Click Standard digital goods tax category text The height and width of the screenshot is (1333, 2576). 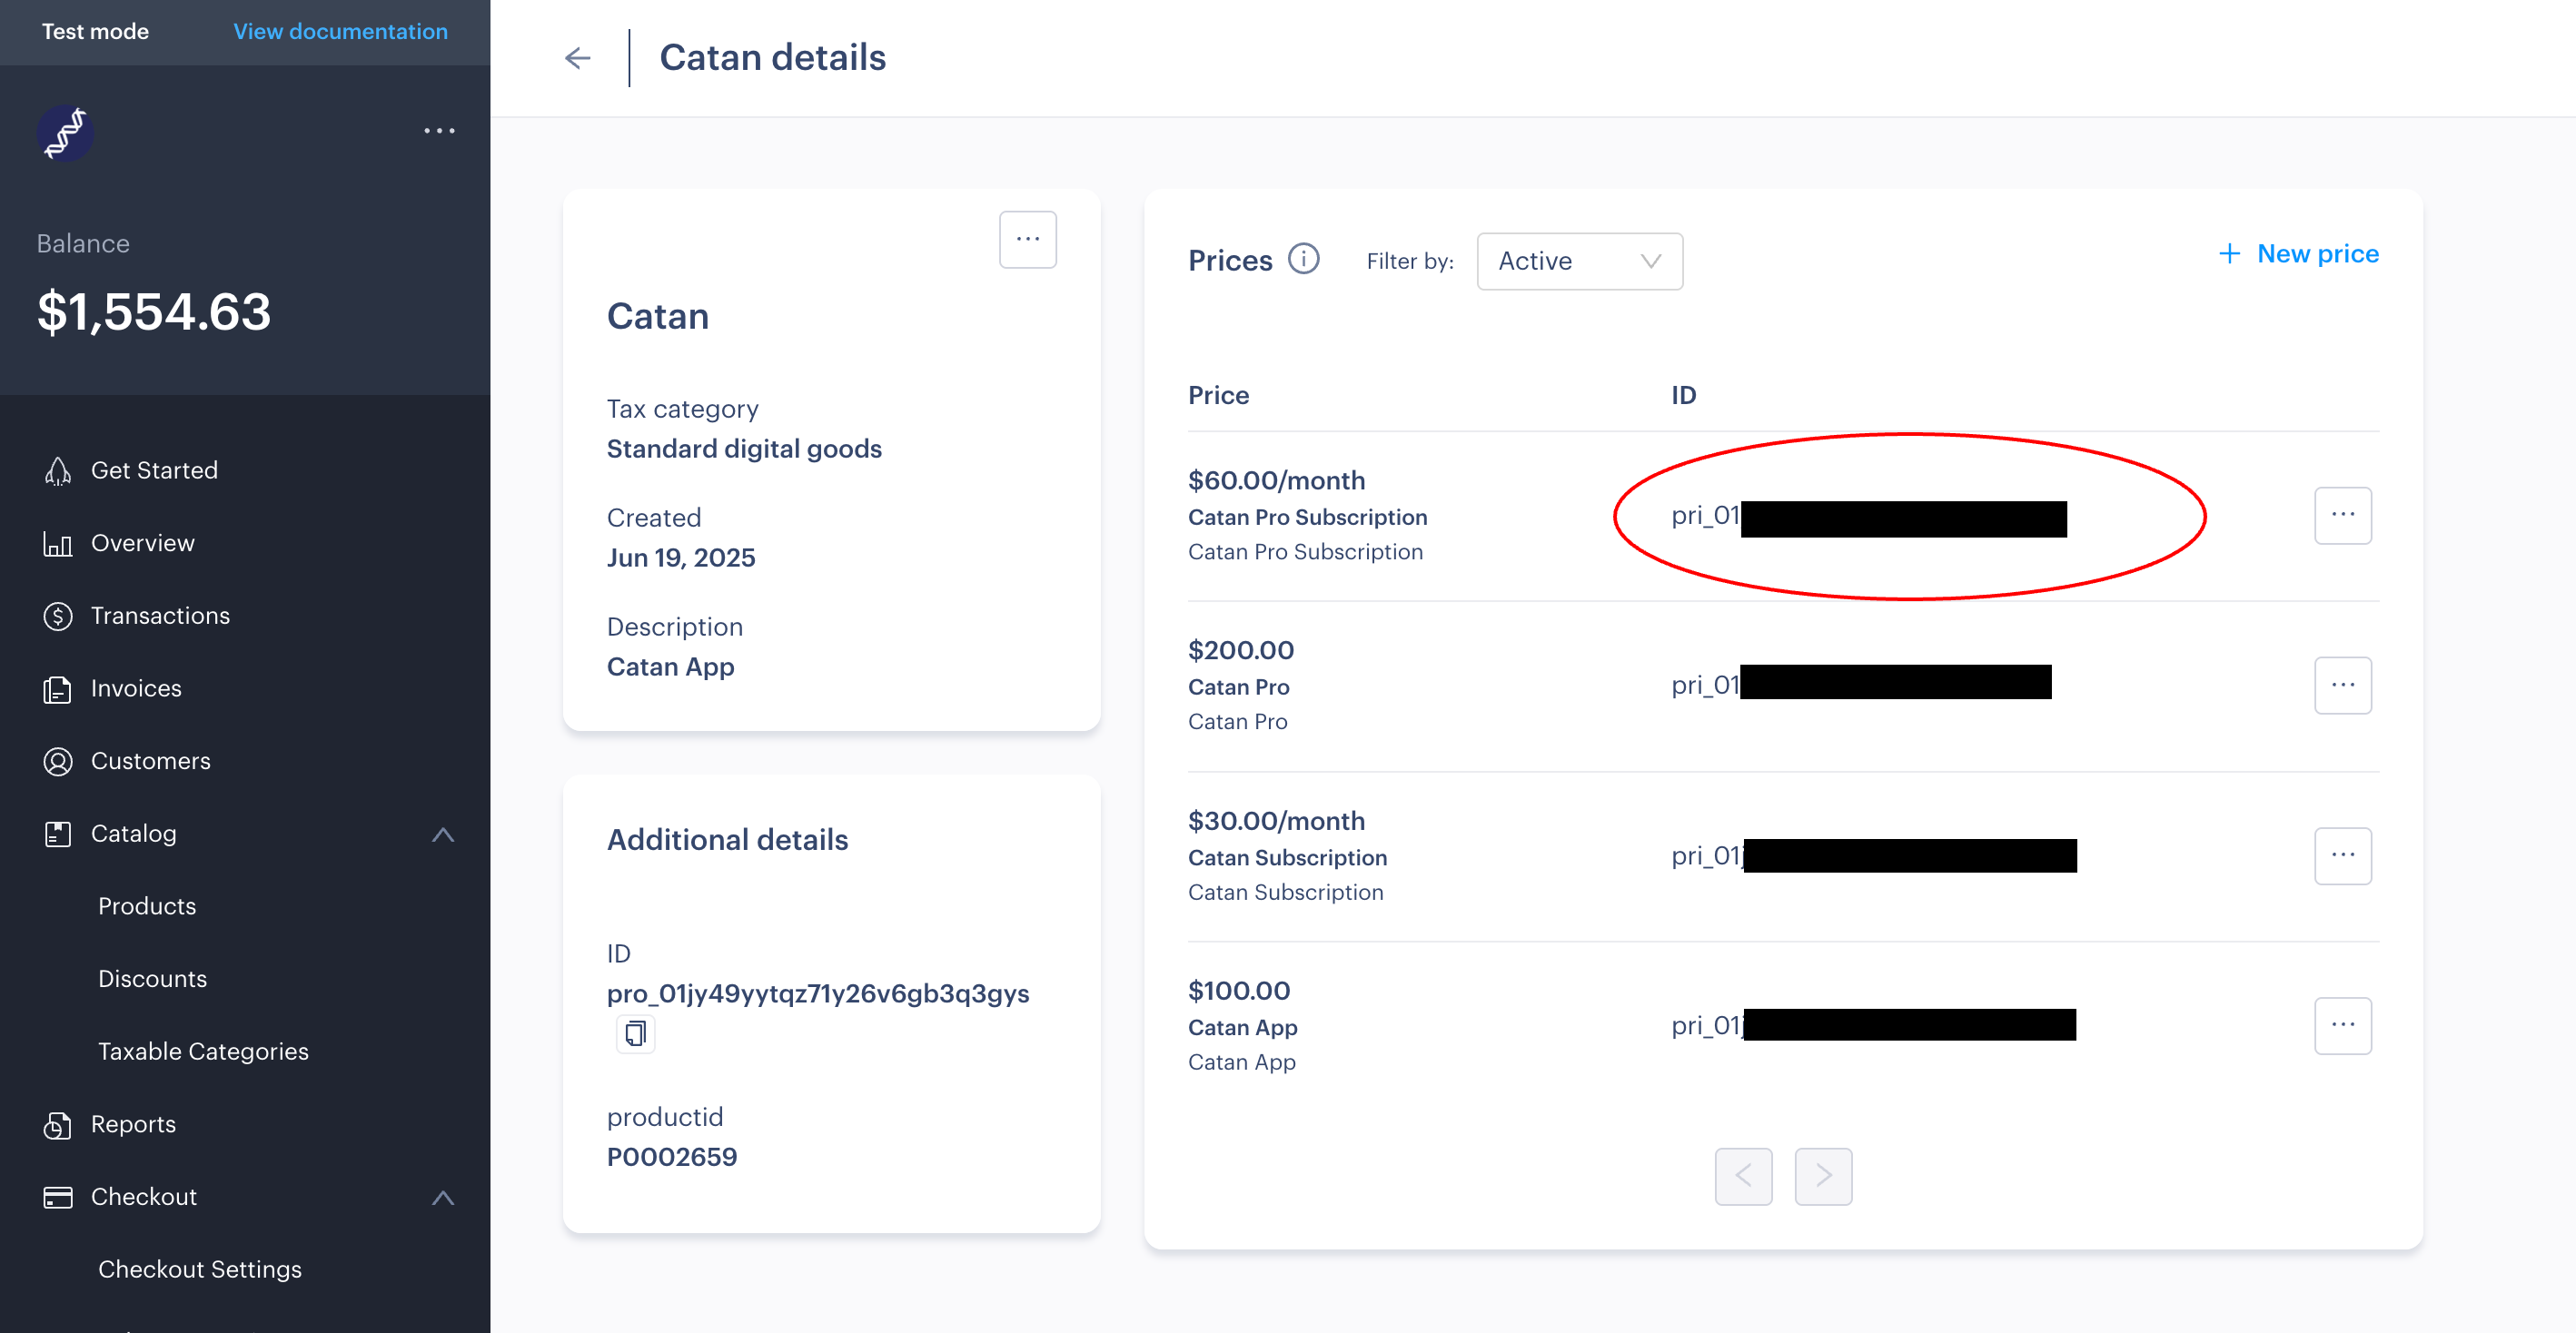tap(744, 449)
